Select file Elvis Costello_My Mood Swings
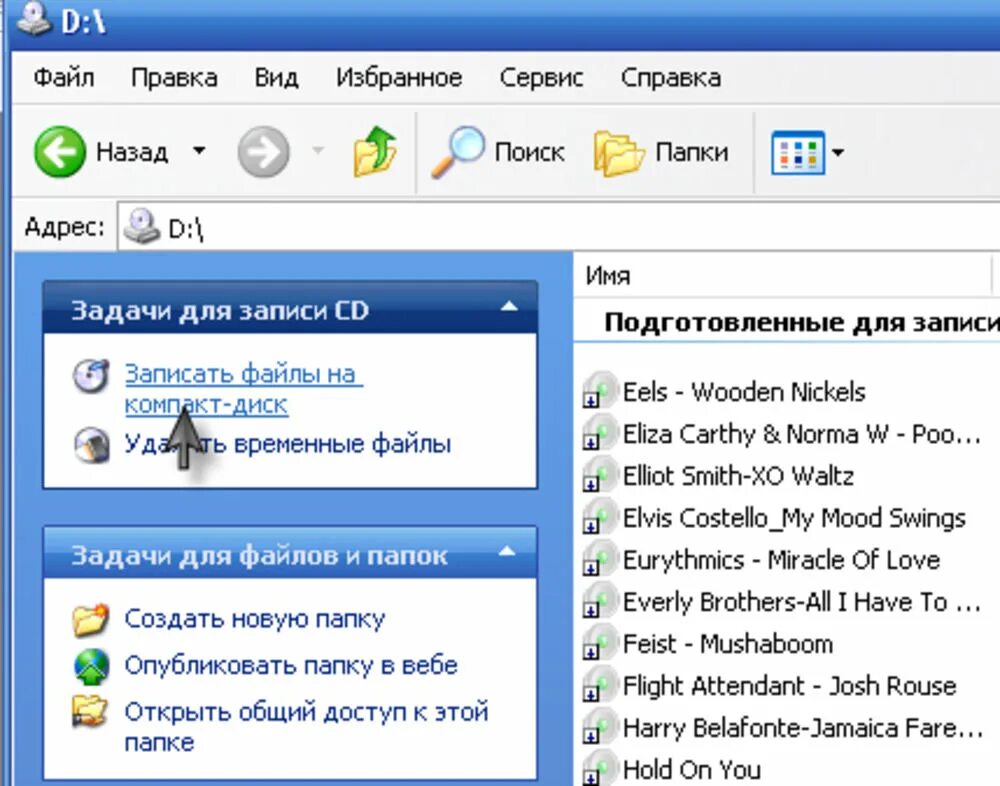The image size is (1000, 786). point(794,518)
